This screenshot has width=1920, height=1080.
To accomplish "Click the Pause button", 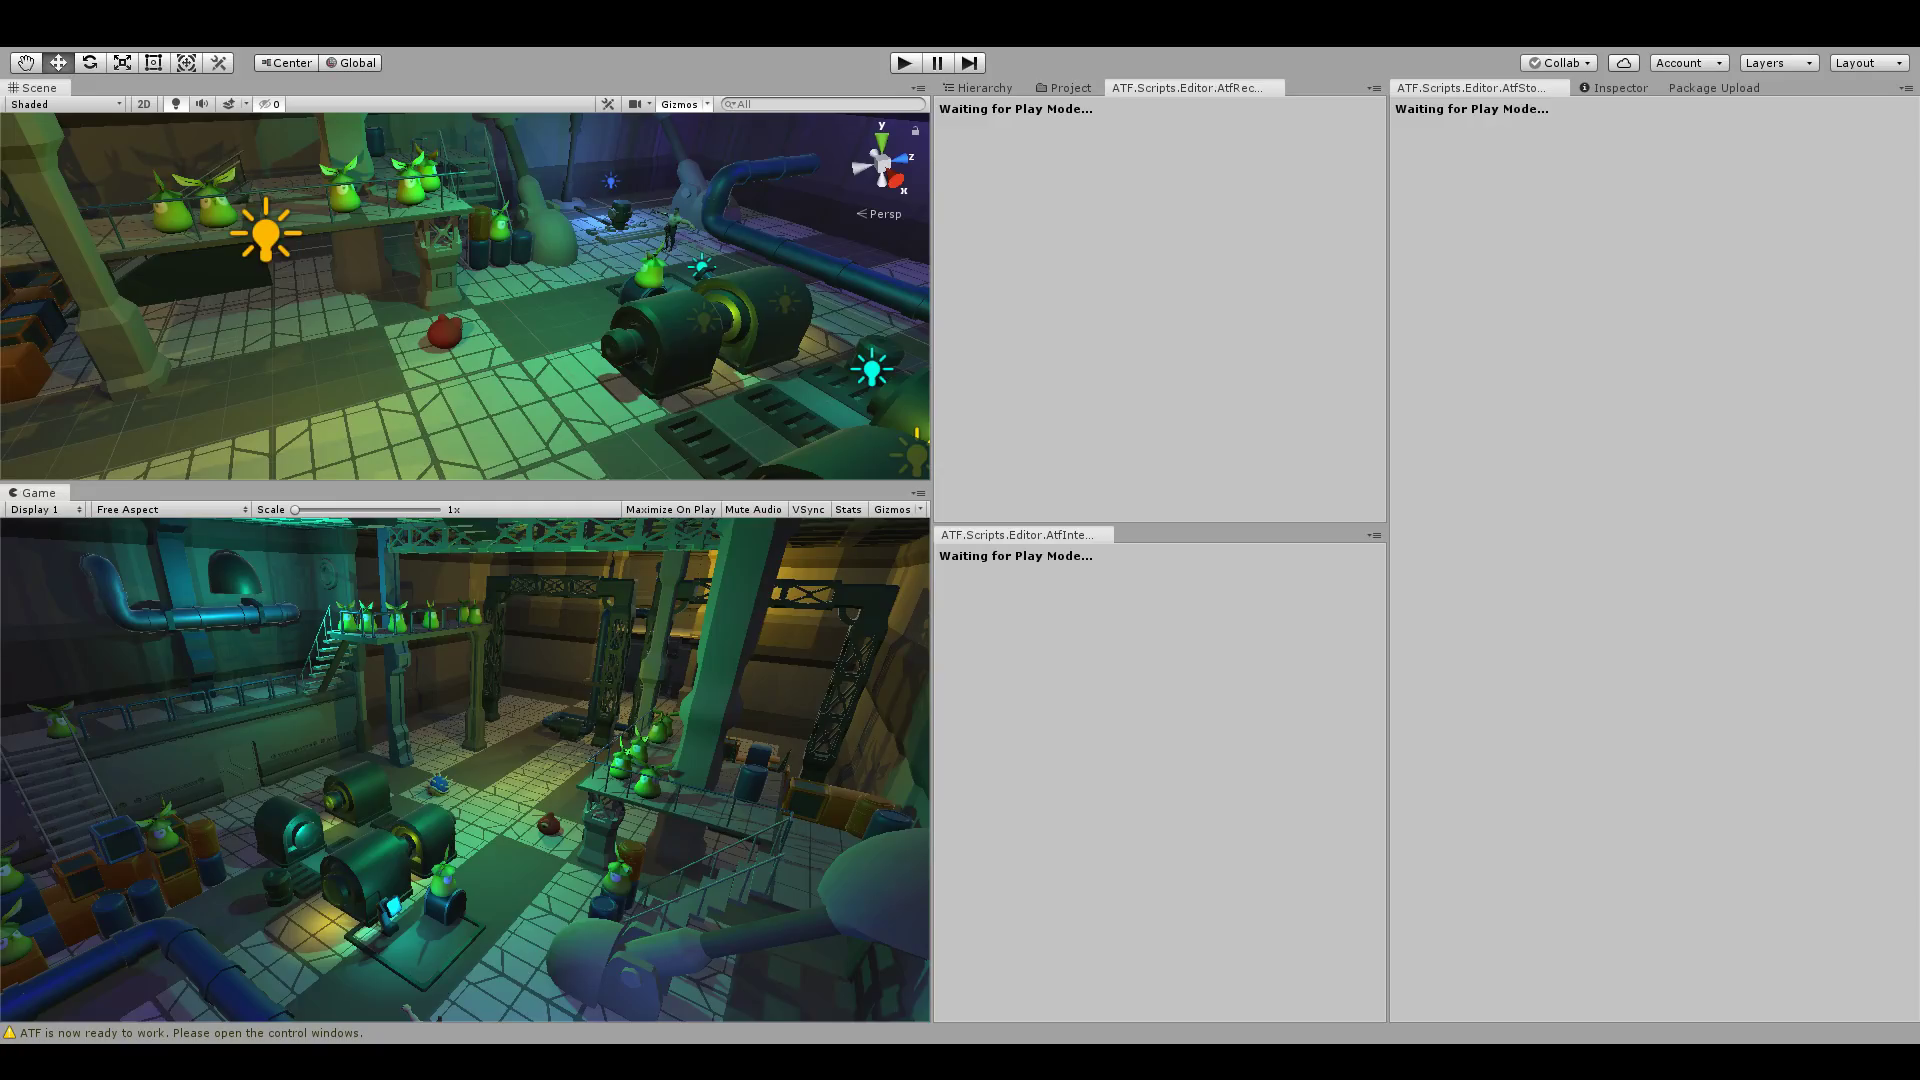I will (937, 63).
